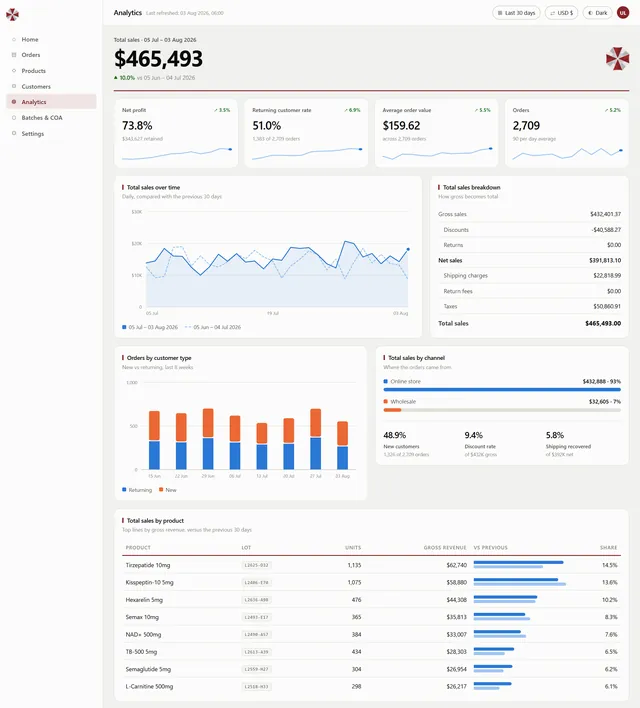640x708 pixels.
Task: Click the umbrella logo in the sidebar
Action: coord(13,14)
